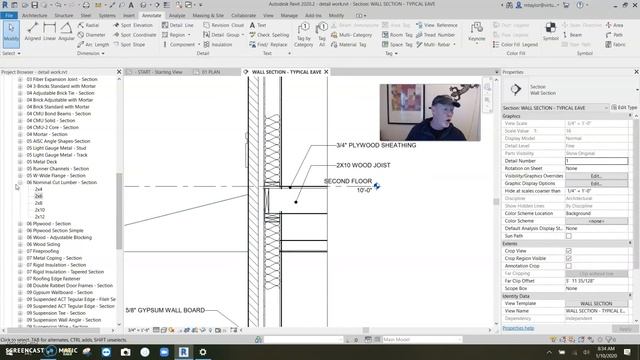Collapse 06 Nominal Cut Lumber - Section

(20, 182)
